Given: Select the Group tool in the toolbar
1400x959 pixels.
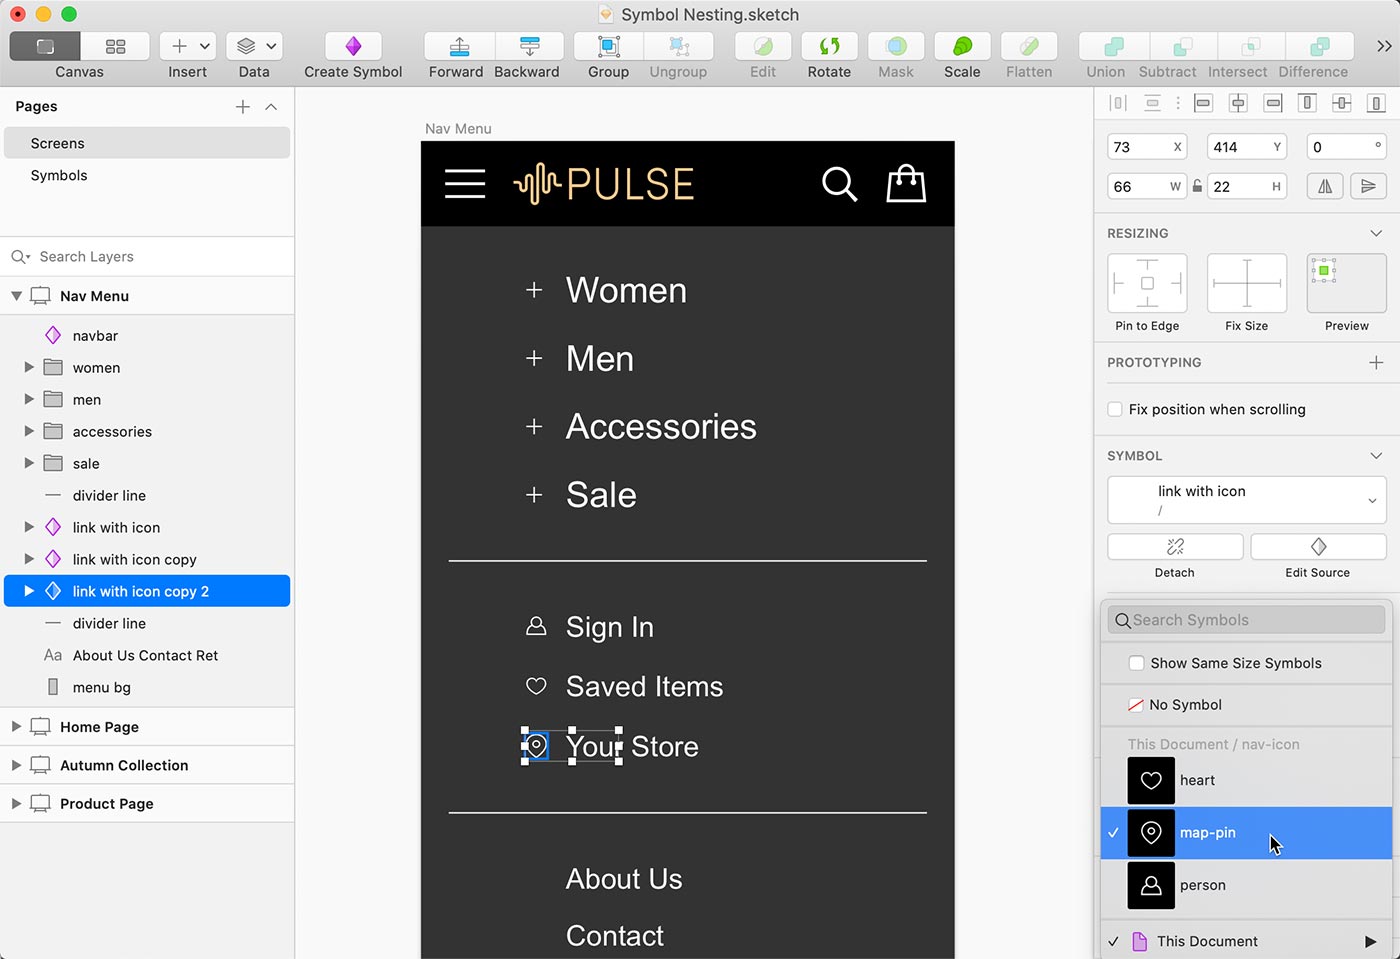Looking at the screenshot, I should pyautogui.click(x=607, y=46).
